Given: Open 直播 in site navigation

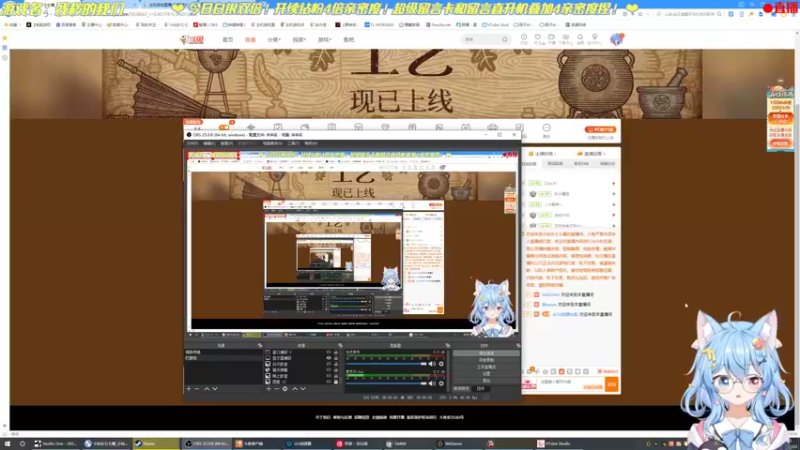Looking at the screenshot, I should pyautogui.click(x=250, y=39).
